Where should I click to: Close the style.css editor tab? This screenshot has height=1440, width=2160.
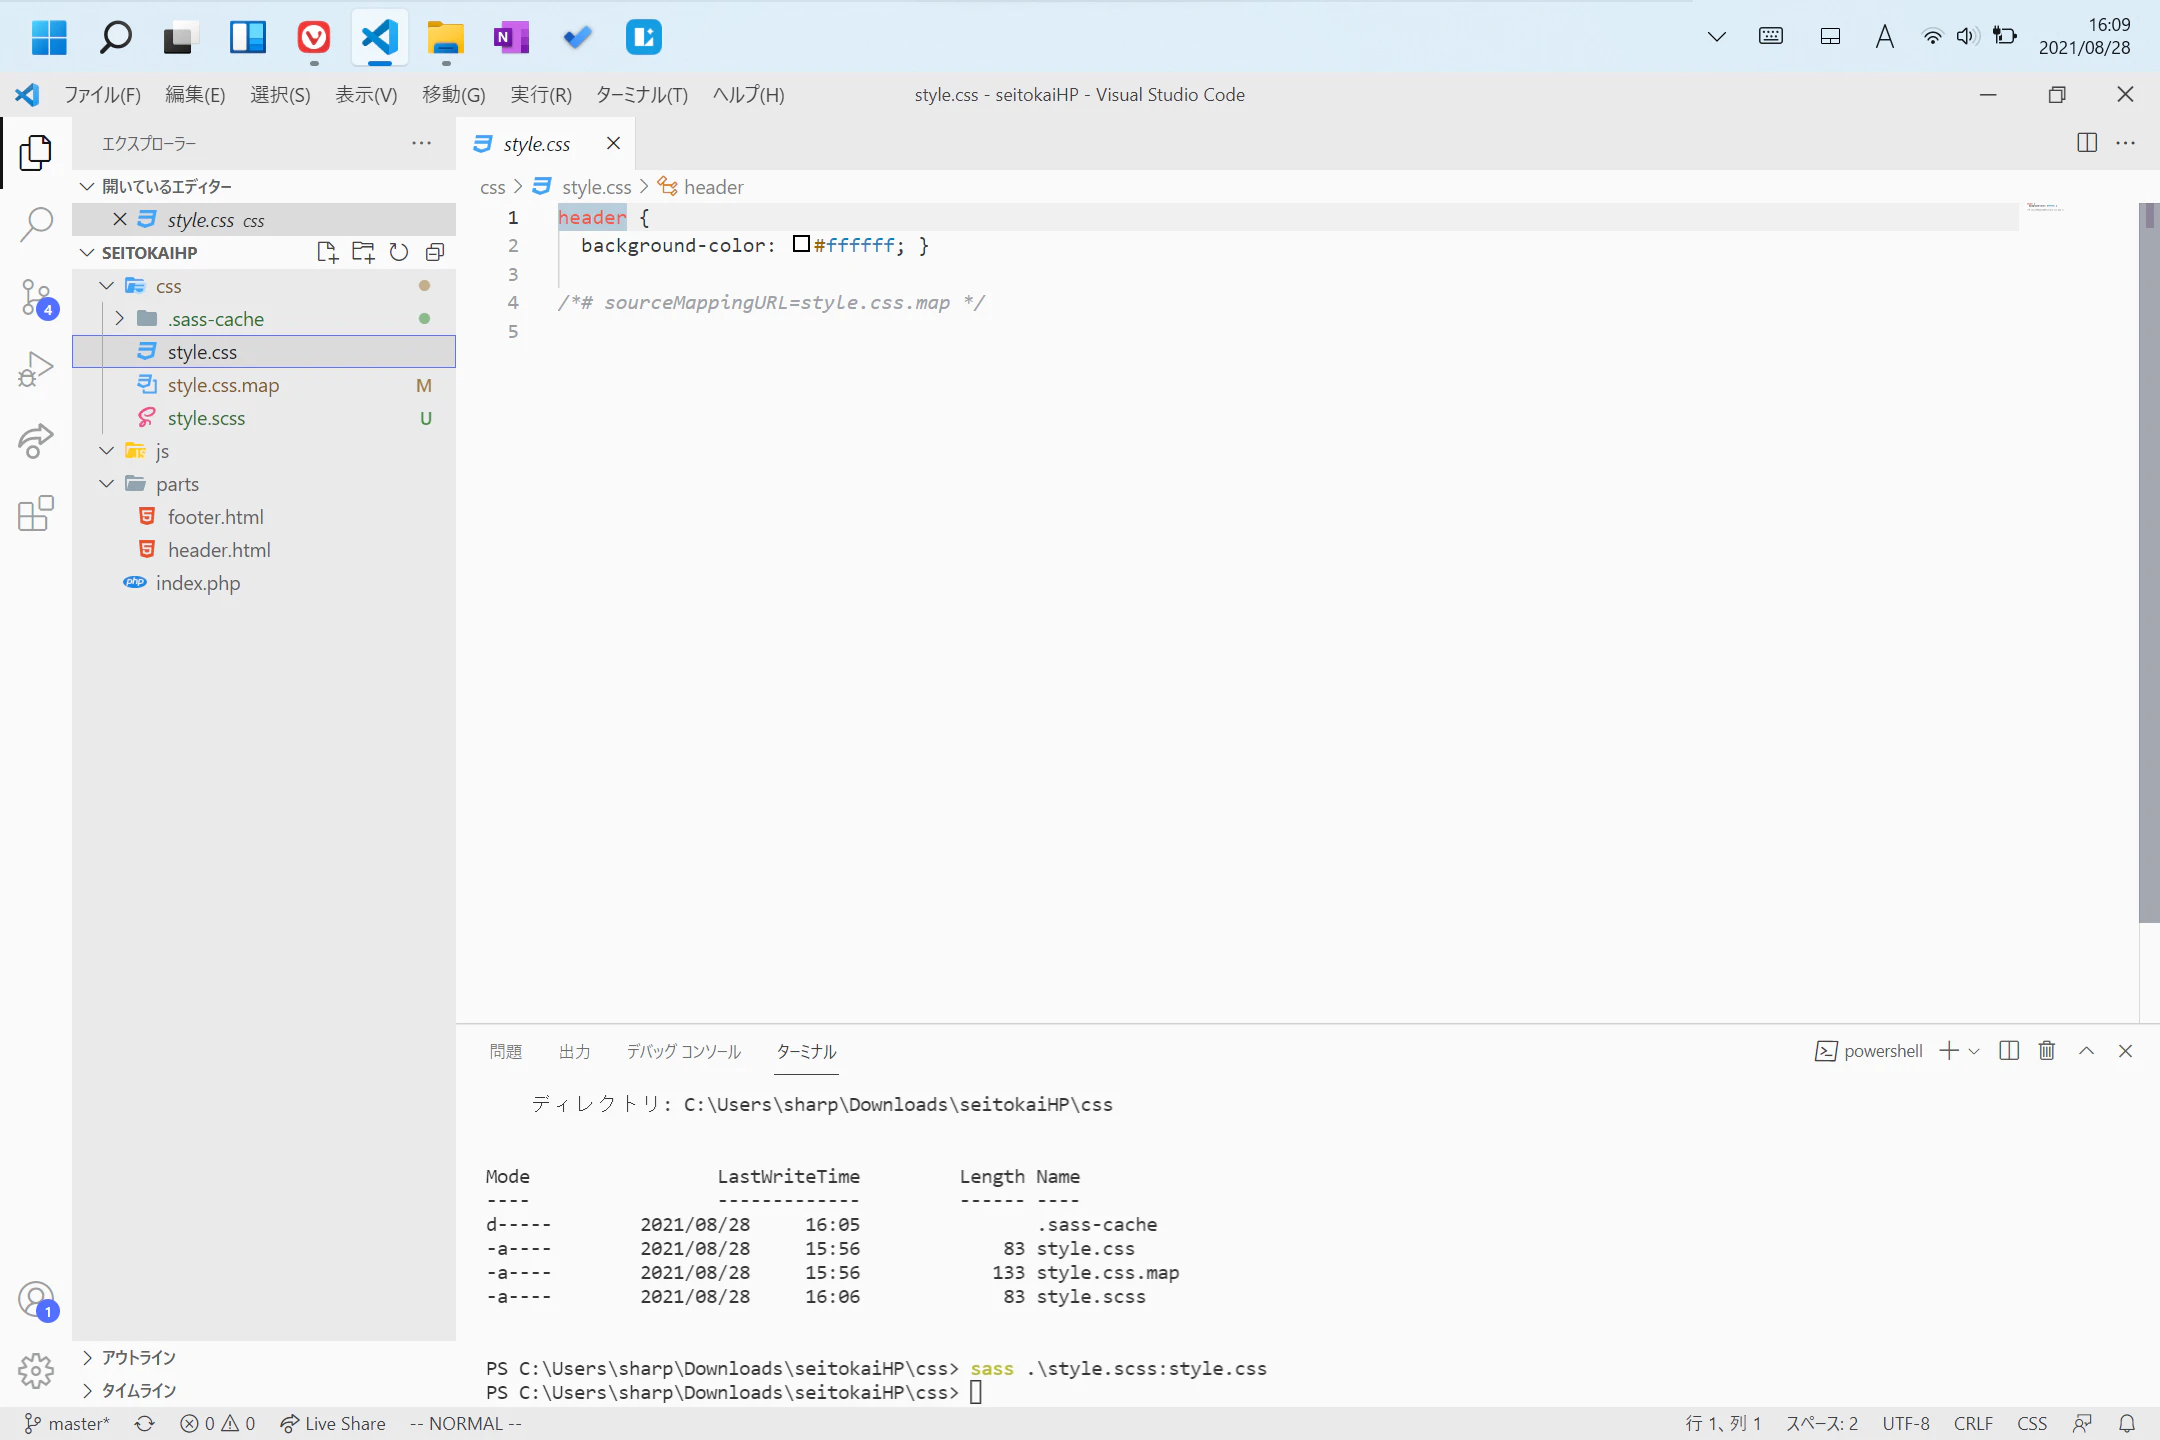(614, 143)
